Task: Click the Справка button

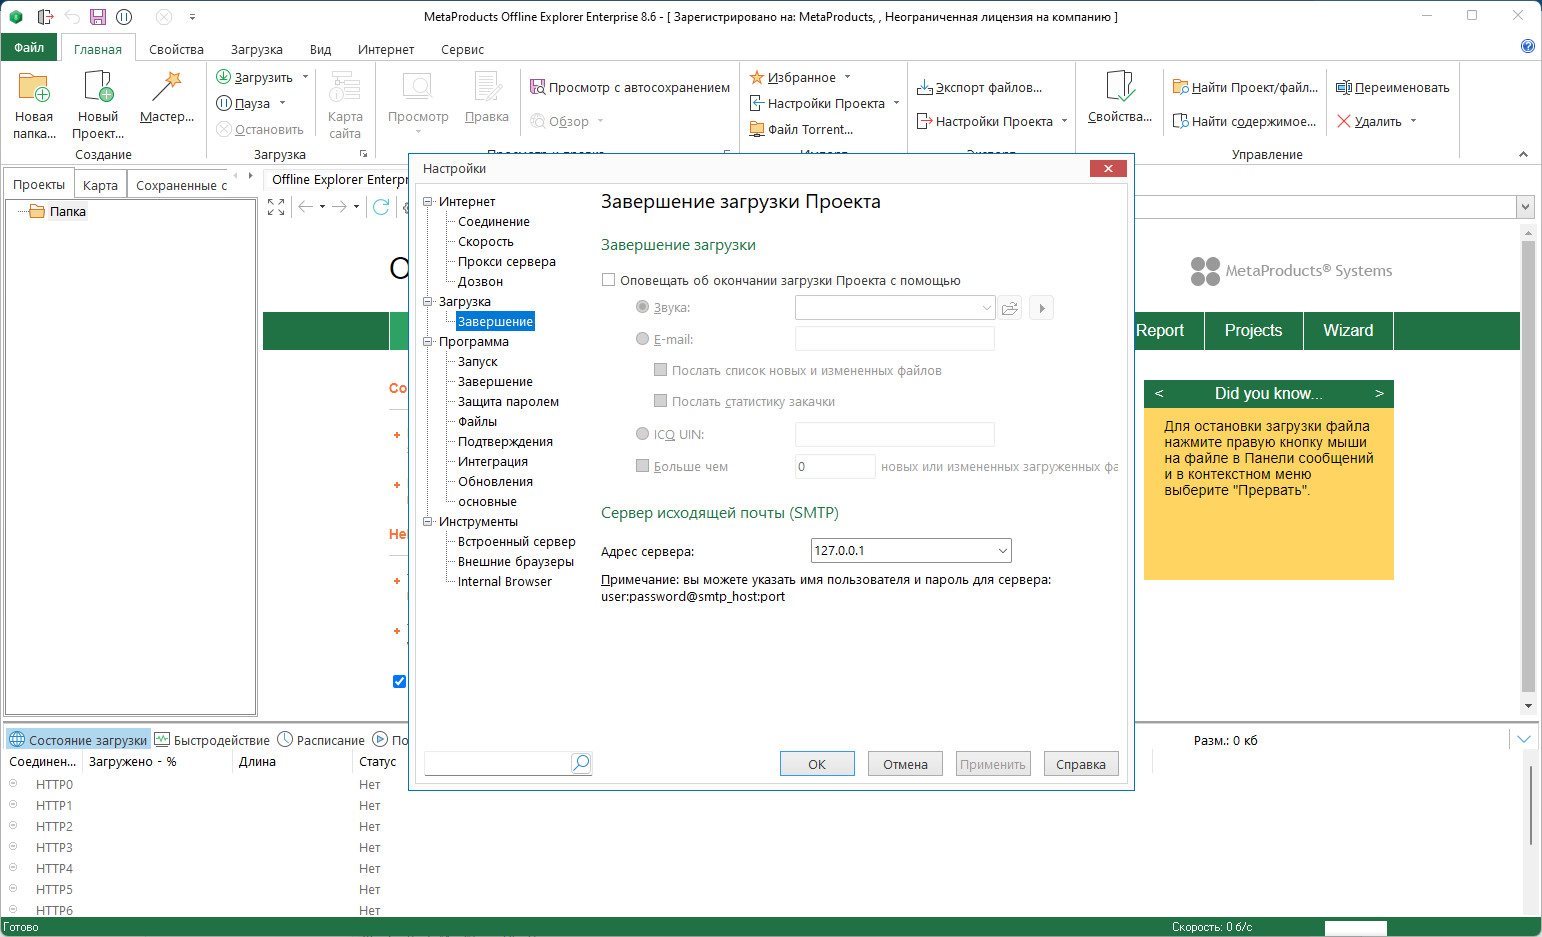Action: click(x=1081, y=764)
